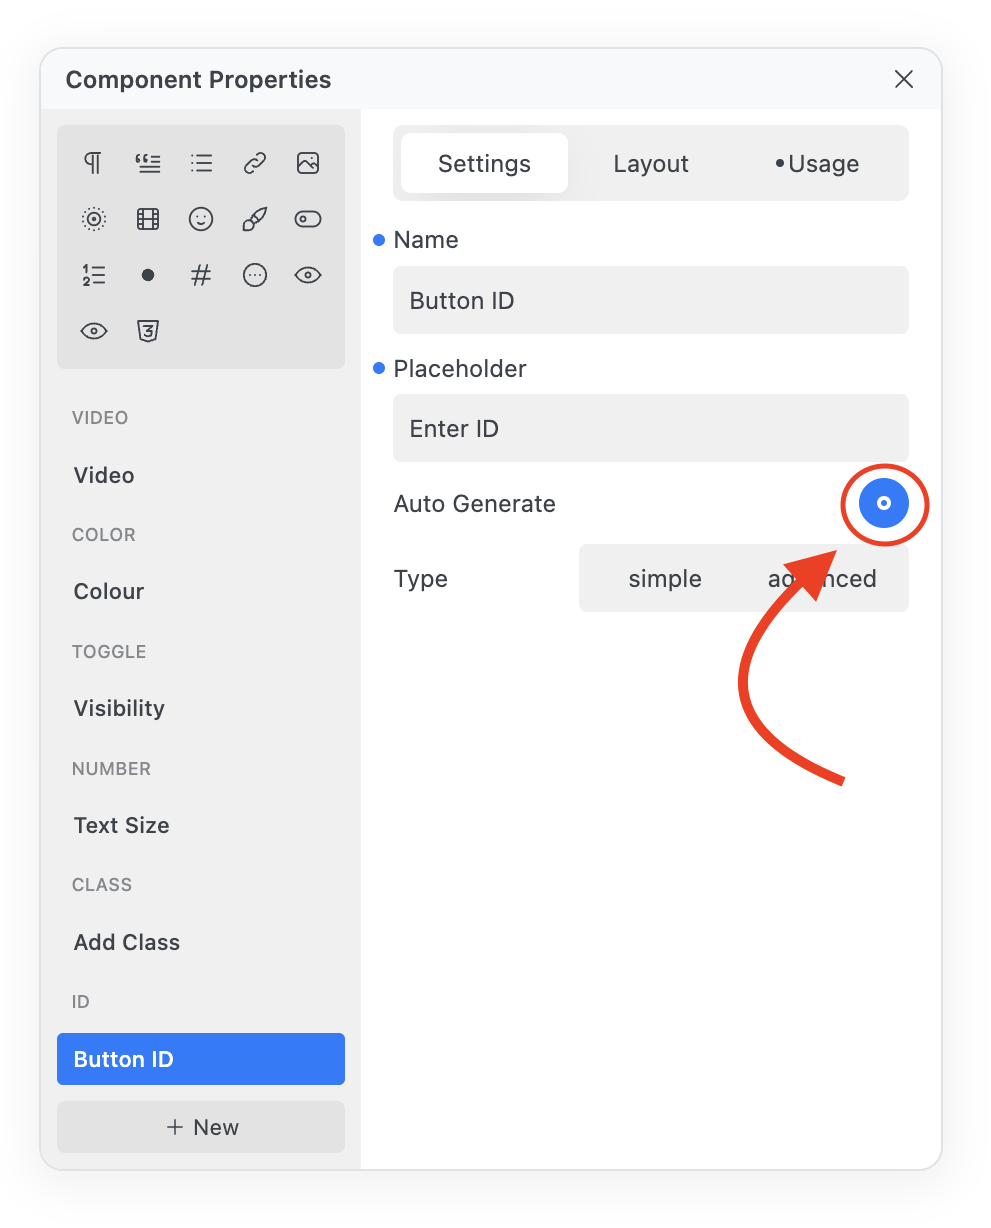Click the CSS3 shield icon
The width and height of the screenshot is (991, 1228).
point(148,331)
